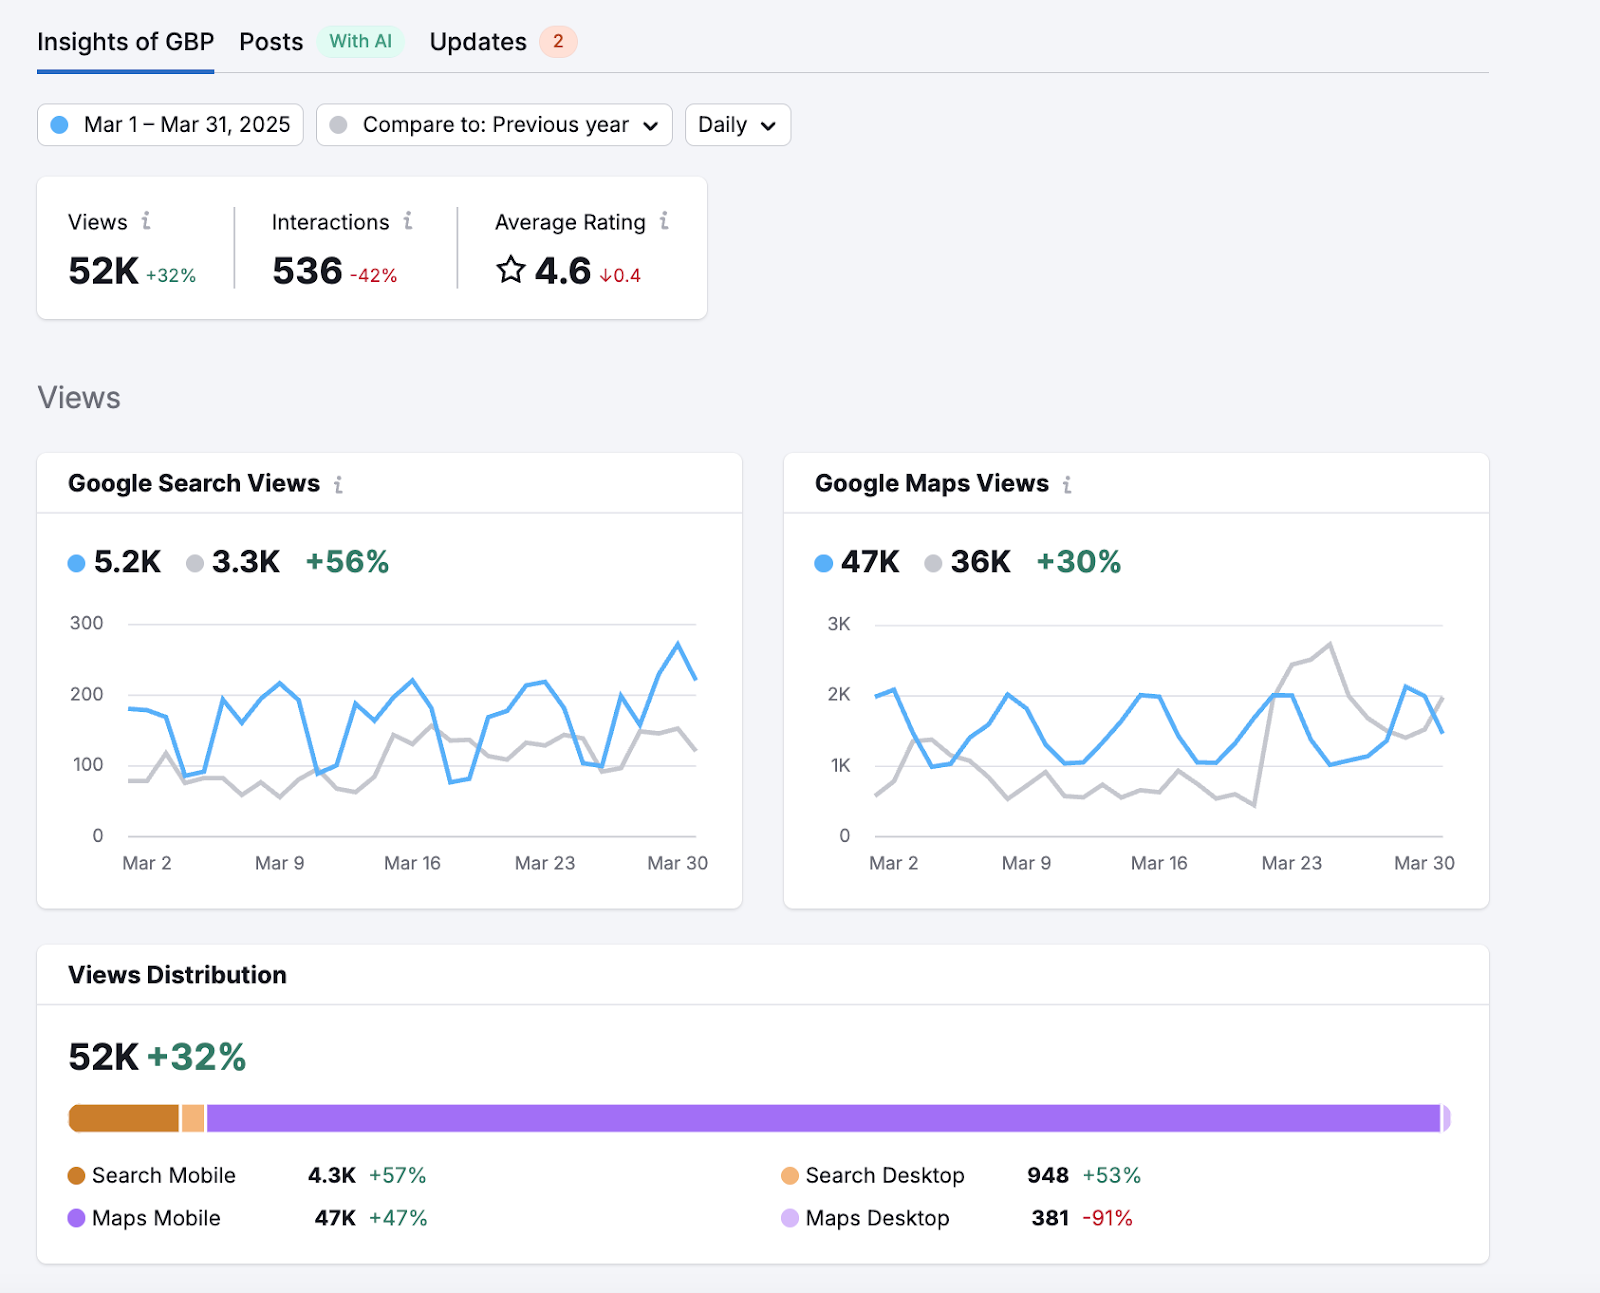
Task: Click the Maps Mobile 47K legend entry
Action: coord(155,1218)
